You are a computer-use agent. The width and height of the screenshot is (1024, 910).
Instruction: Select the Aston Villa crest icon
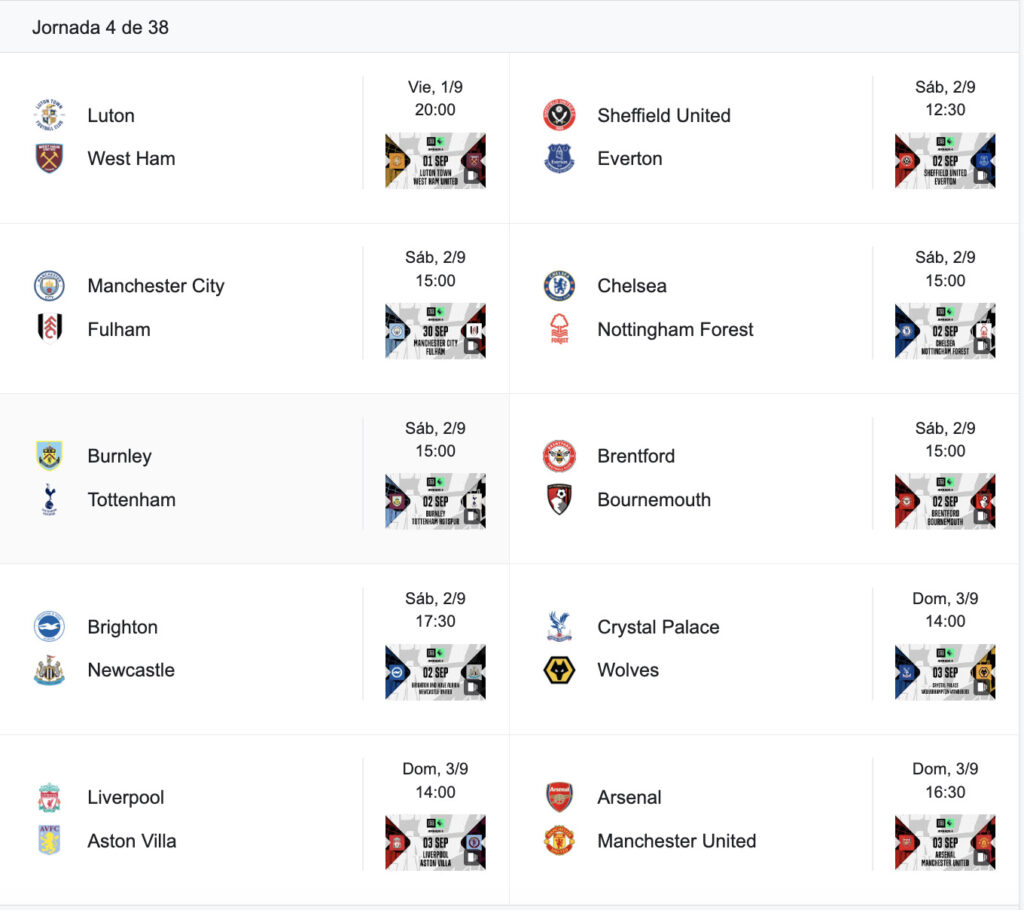pos(49,840)
